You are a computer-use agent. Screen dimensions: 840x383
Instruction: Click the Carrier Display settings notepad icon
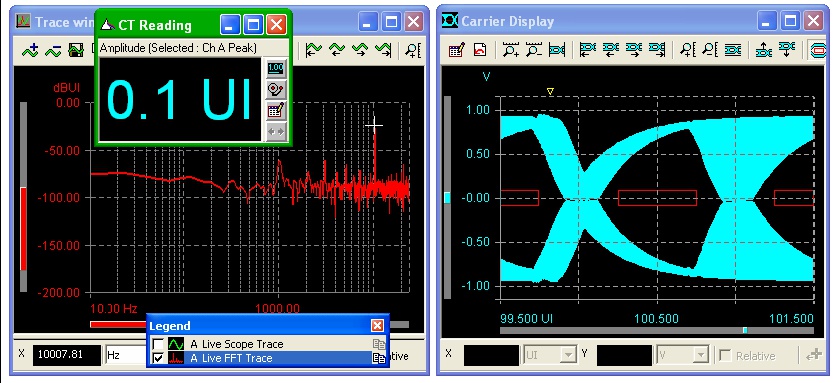pyautogui.click(x=456, y=50)
